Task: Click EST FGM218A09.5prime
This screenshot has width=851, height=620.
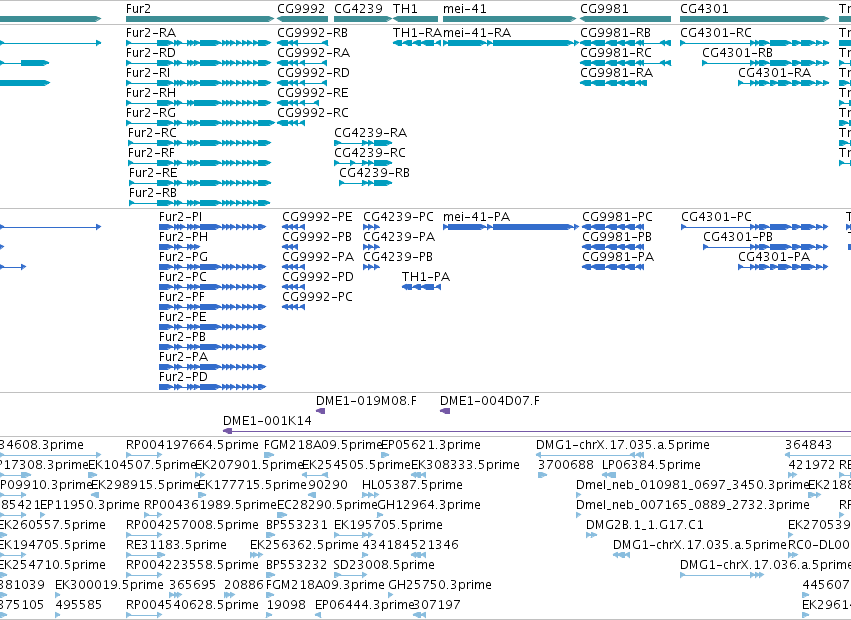Action: tap(270, 455)
